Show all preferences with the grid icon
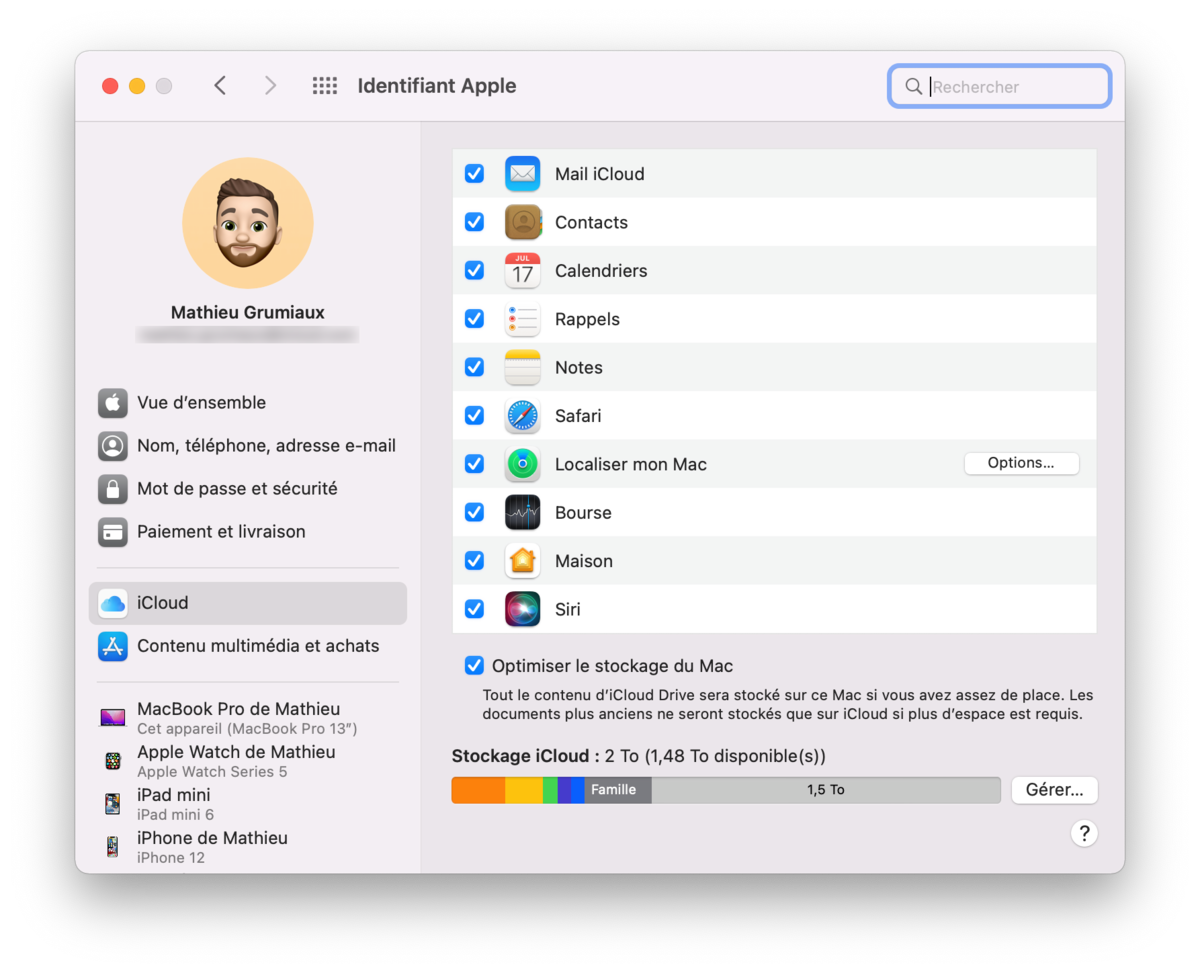1200x973 pixels. click(325, 86)
